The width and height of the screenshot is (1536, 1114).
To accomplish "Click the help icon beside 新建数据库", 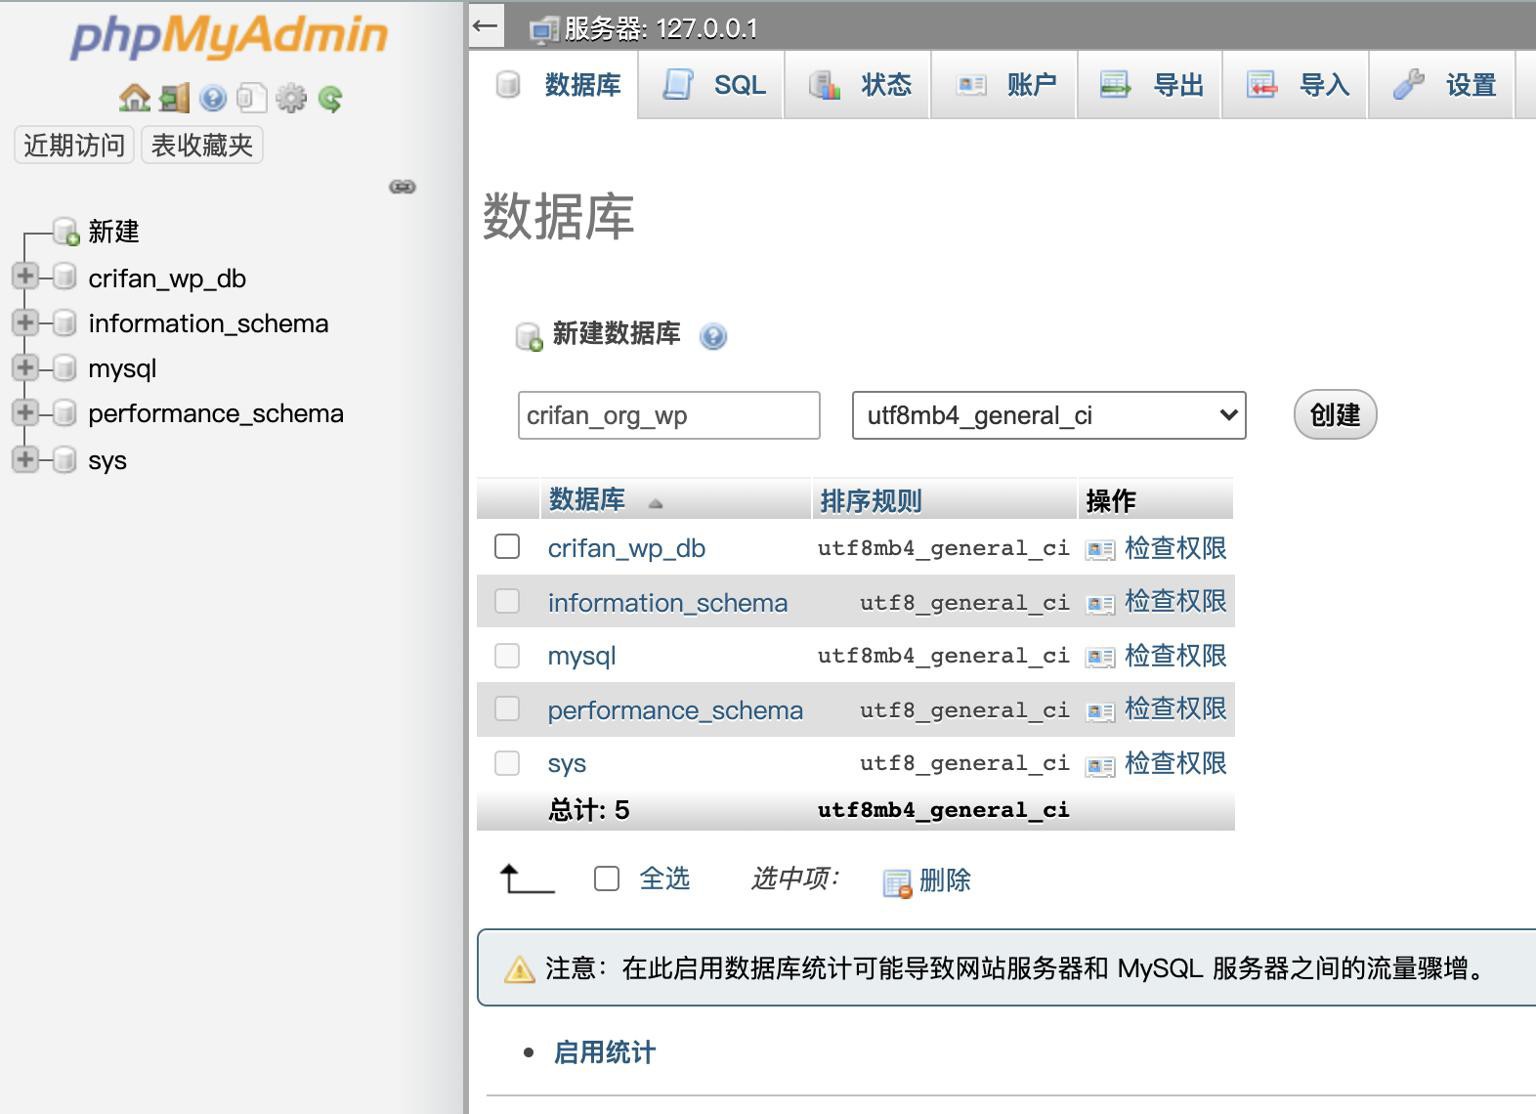I will (713, 336).
